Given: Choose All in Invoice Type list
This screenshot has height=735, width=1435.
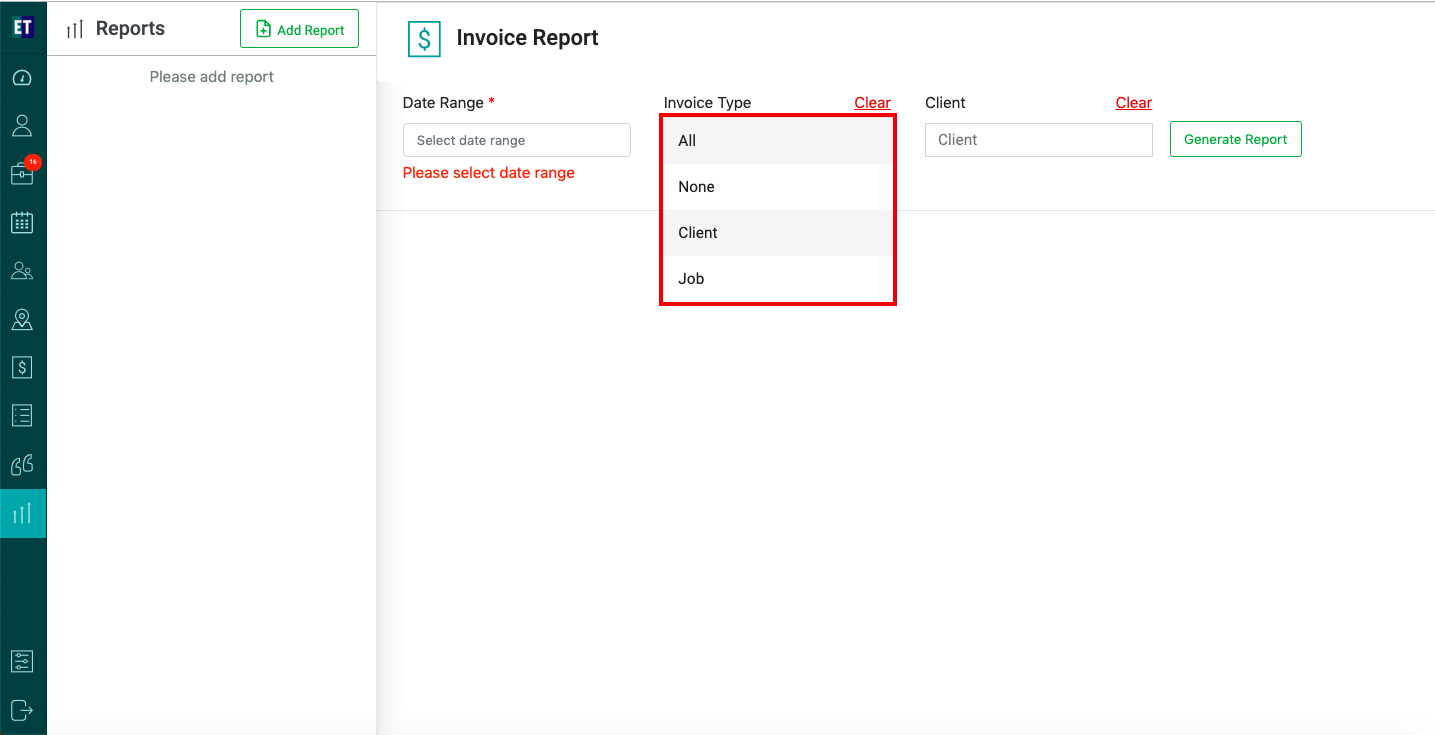Looking at the screenshot, I should (x=778, y=141).
